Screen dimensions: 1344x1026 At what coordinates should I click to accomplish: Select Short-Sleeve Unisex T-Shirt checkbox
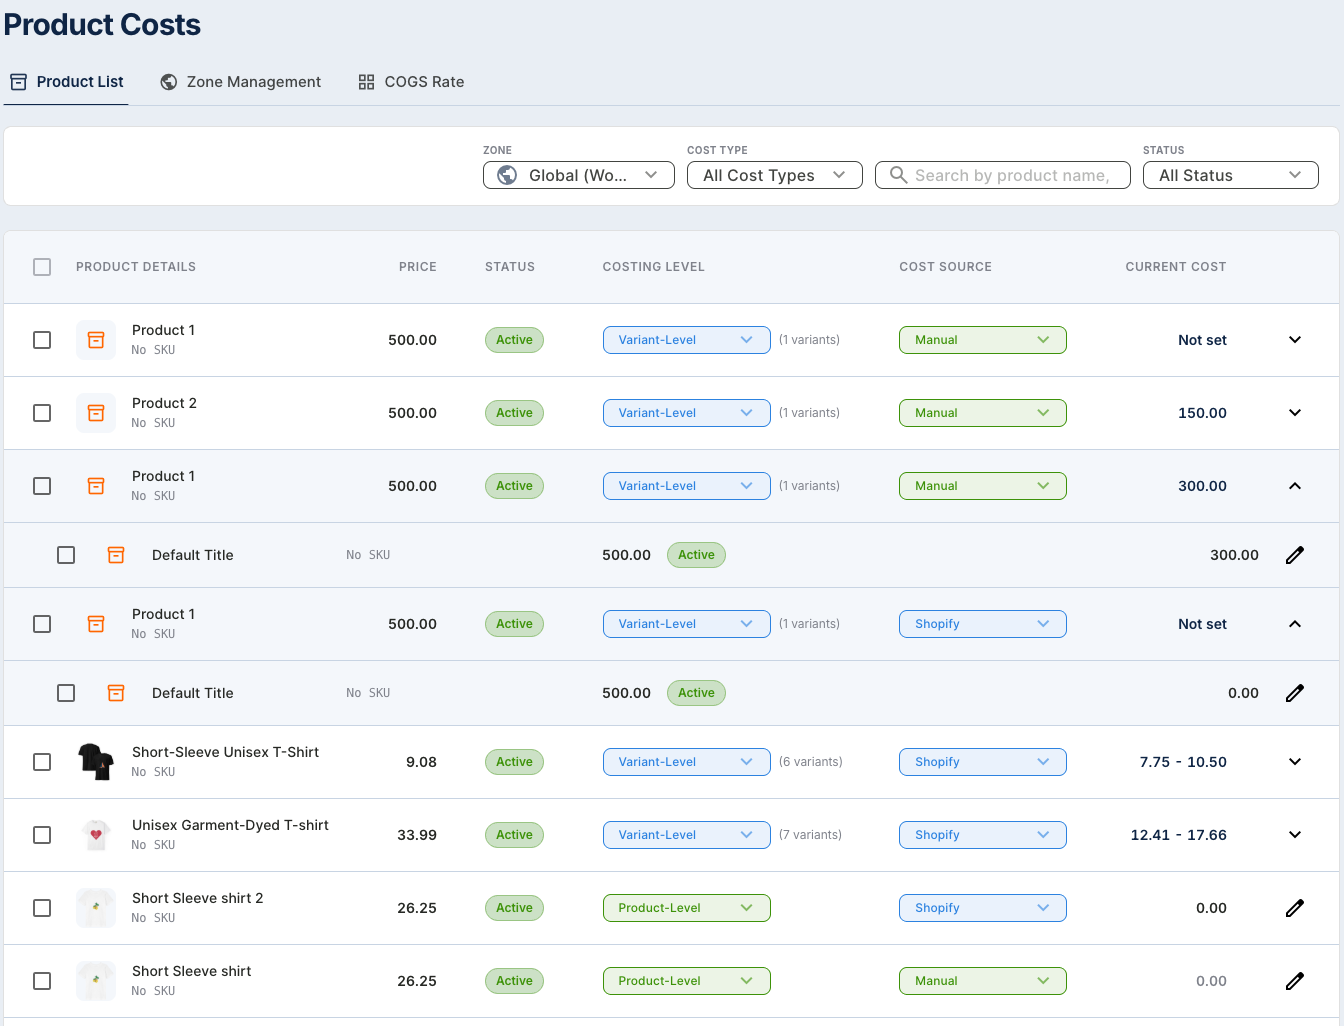tap(42, 762)
